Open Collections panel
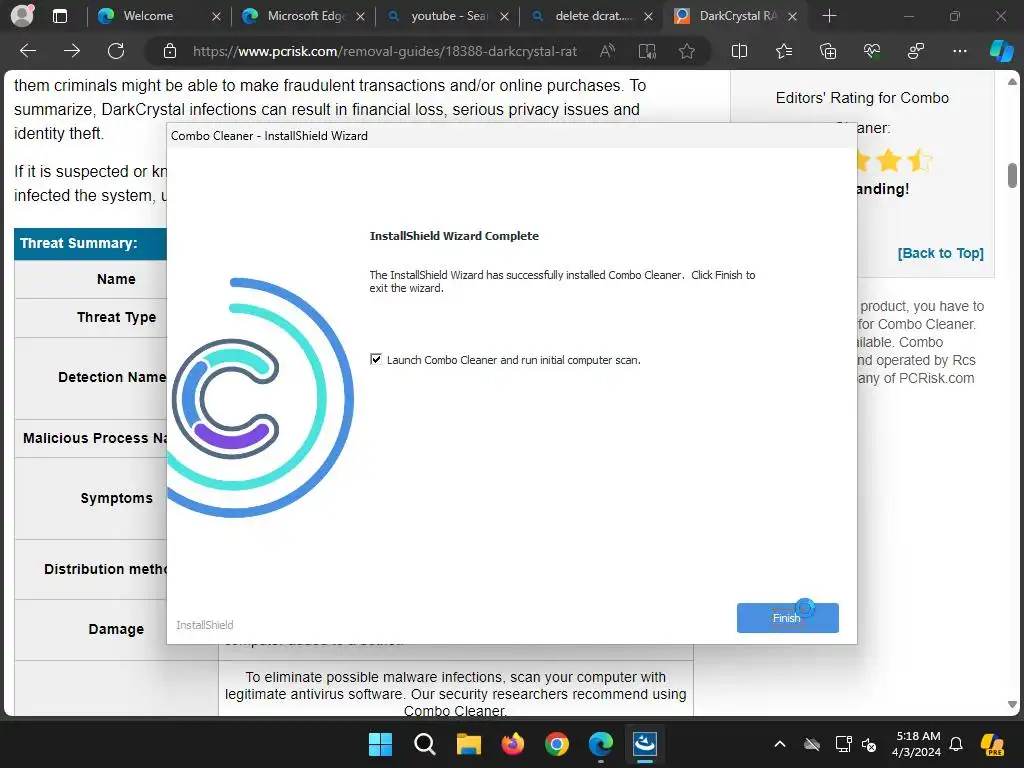Viewport: 1024px width, 768px height. point(828,51)
